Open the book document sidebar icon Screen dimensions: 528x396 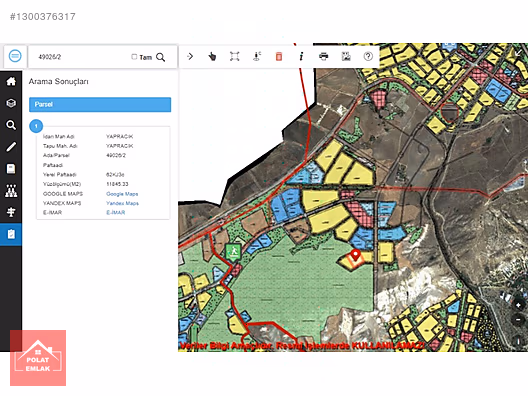(11, 169)
